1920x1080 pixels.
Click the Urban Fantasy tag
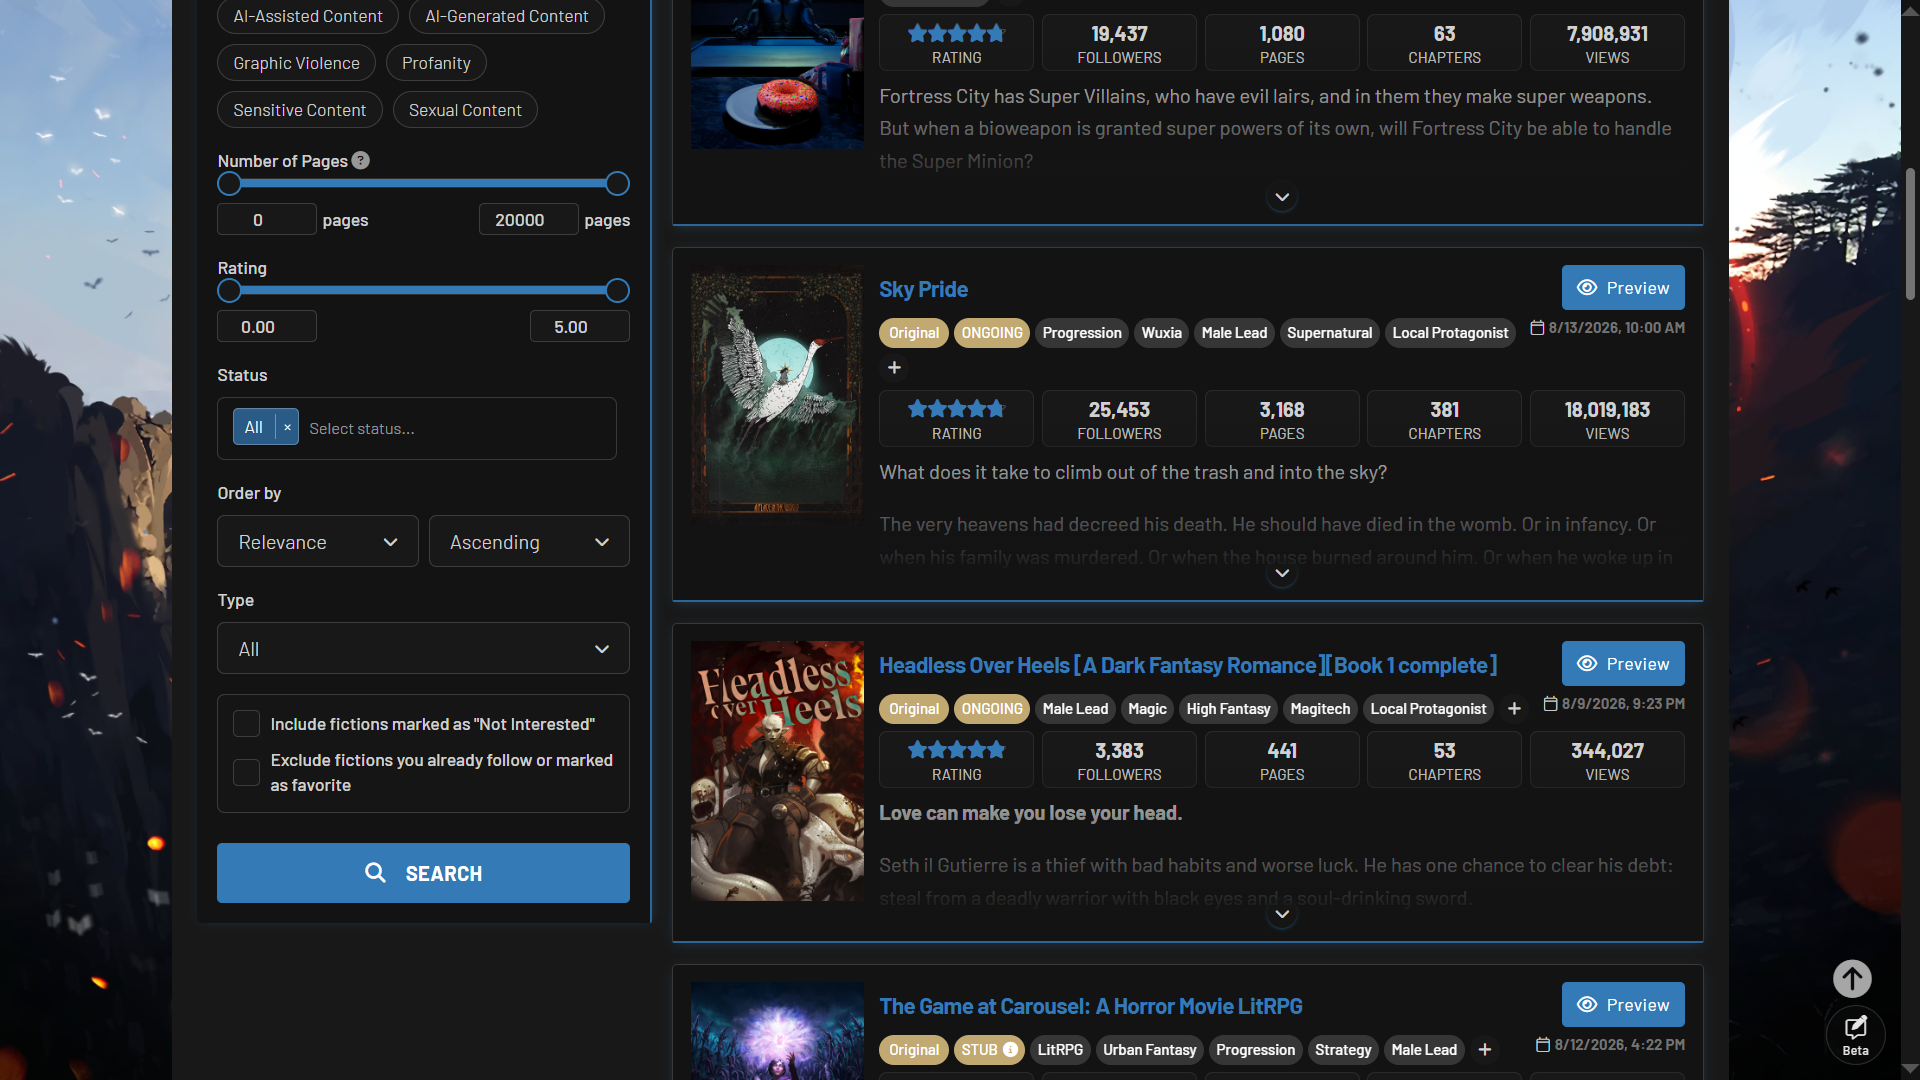point(1149,1050)
